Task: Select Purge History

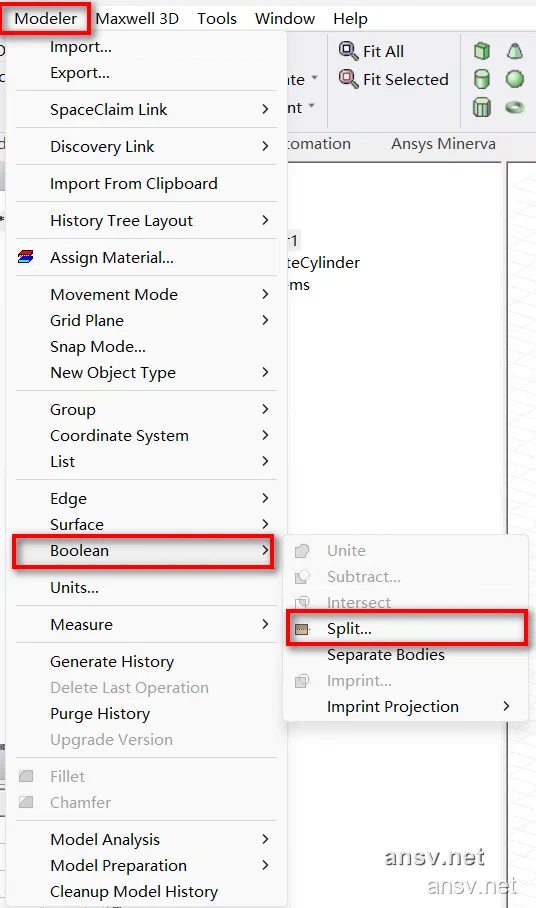Action: (x=100, y=713)
